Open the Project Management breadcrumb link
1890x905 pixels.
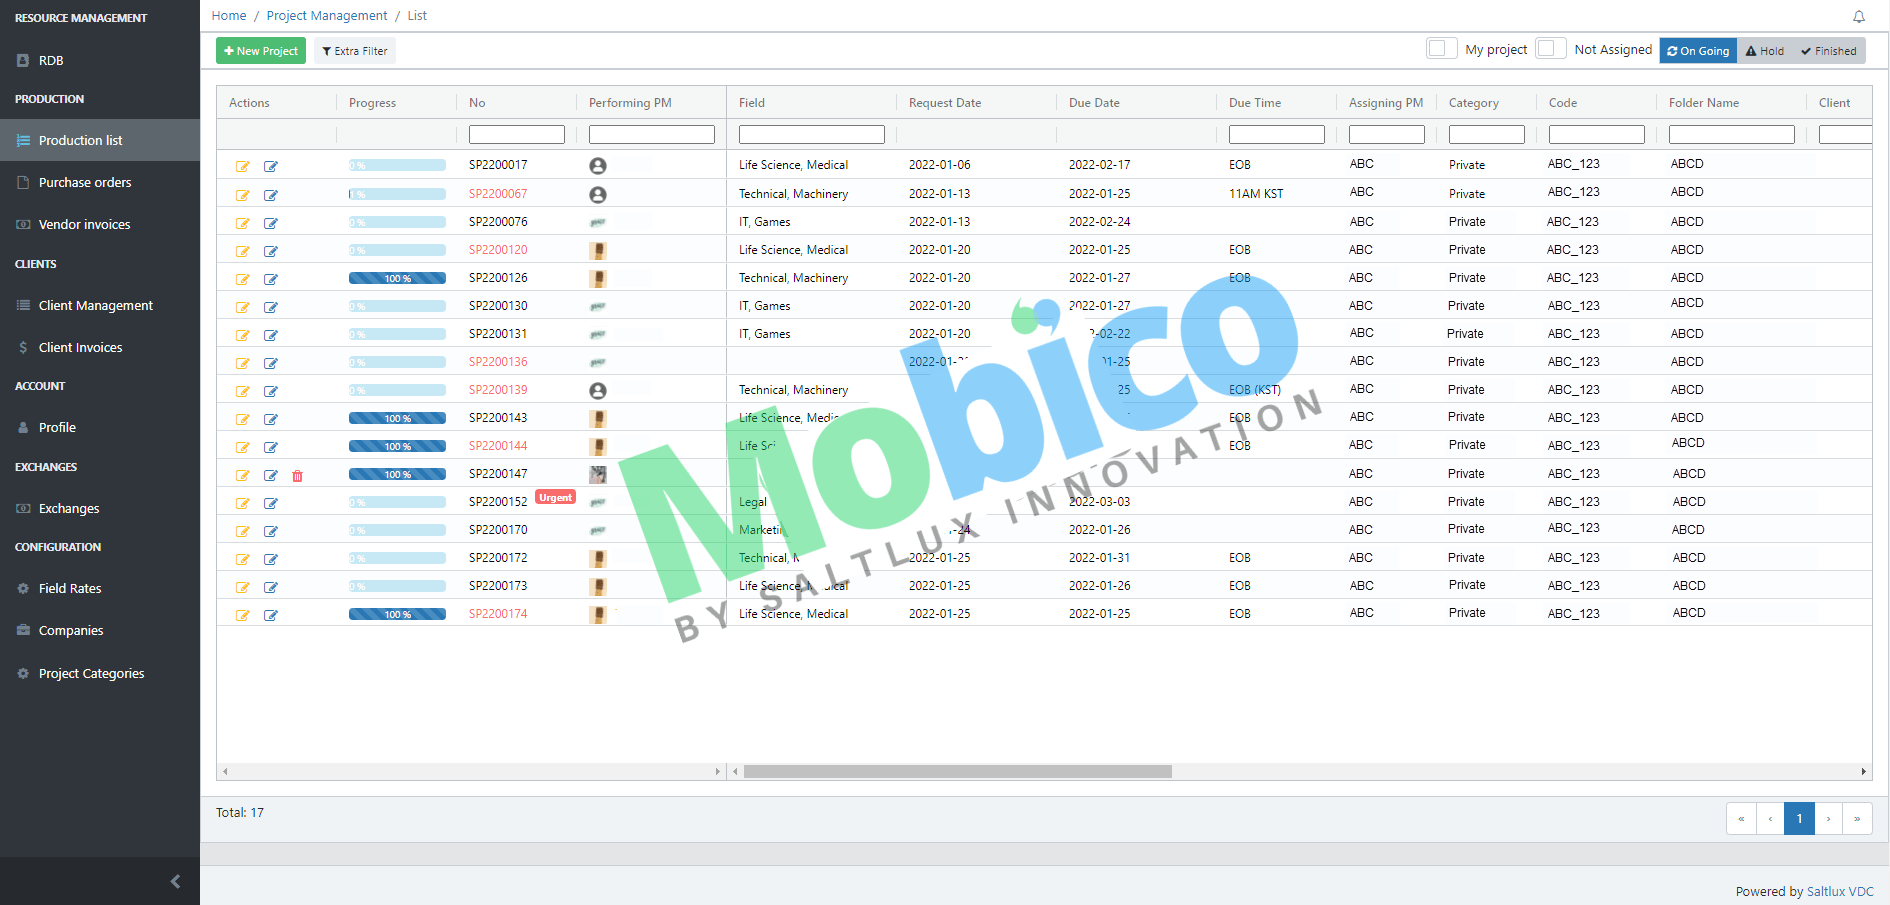click(326, 15)
